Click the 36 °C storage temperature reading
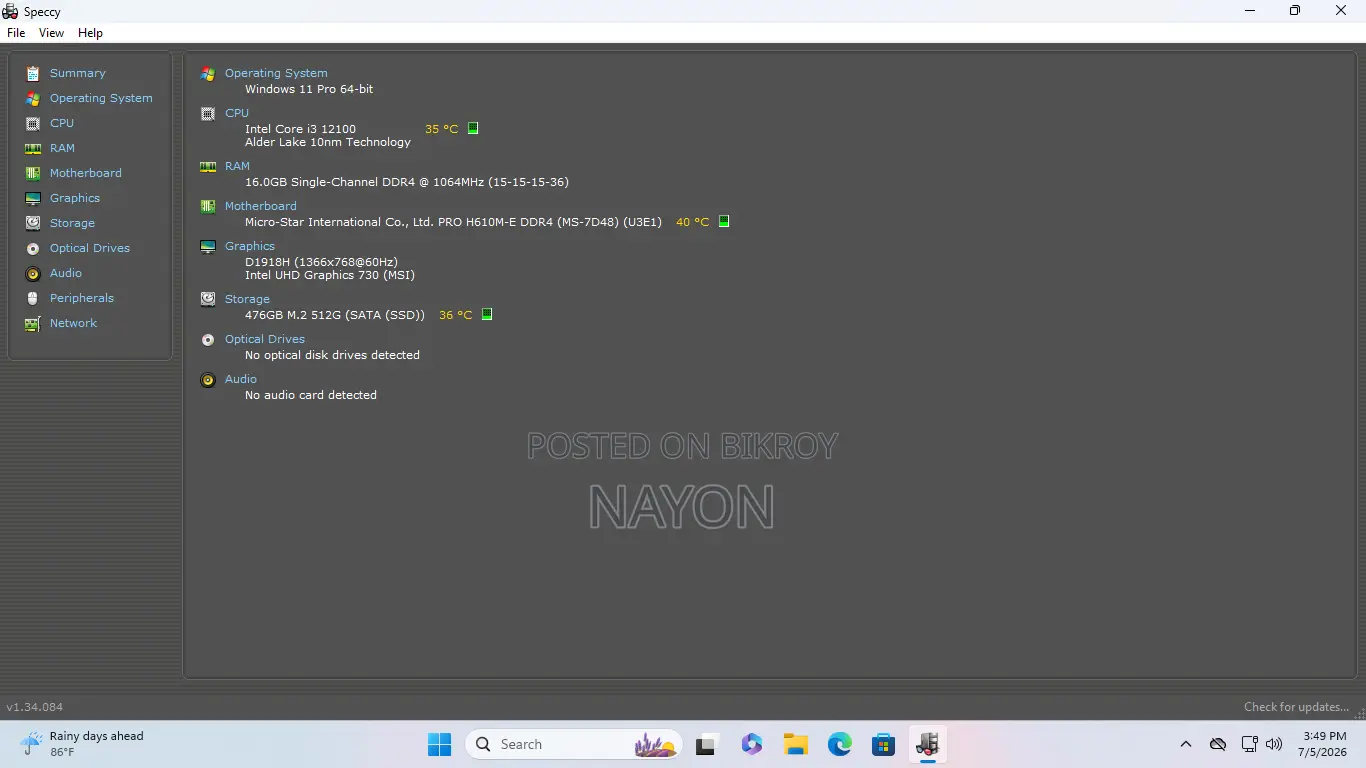Image resolution: width=1366 pixels, height=768 pixels. [x=455, y=315]
